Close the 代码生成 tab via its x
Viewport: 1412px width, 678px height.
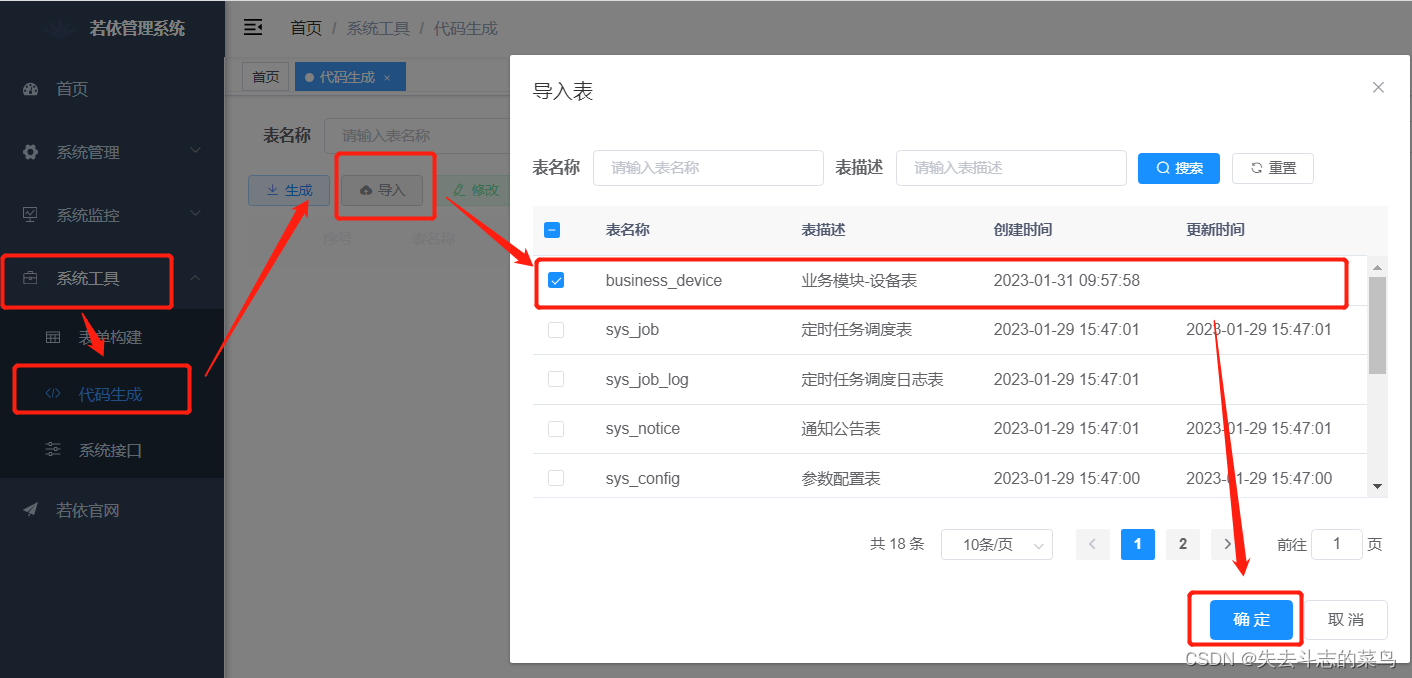387,77
